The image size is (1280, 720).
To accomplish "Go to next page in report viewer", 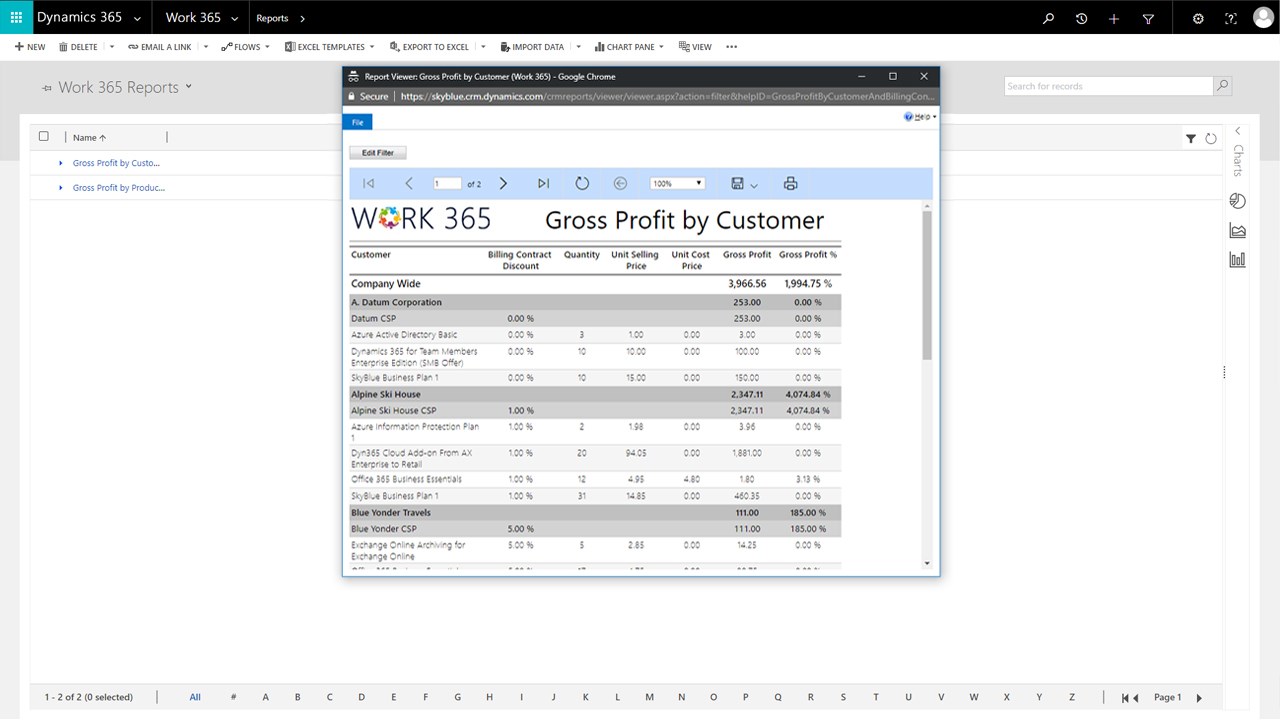I will click(x=503, y=183).
